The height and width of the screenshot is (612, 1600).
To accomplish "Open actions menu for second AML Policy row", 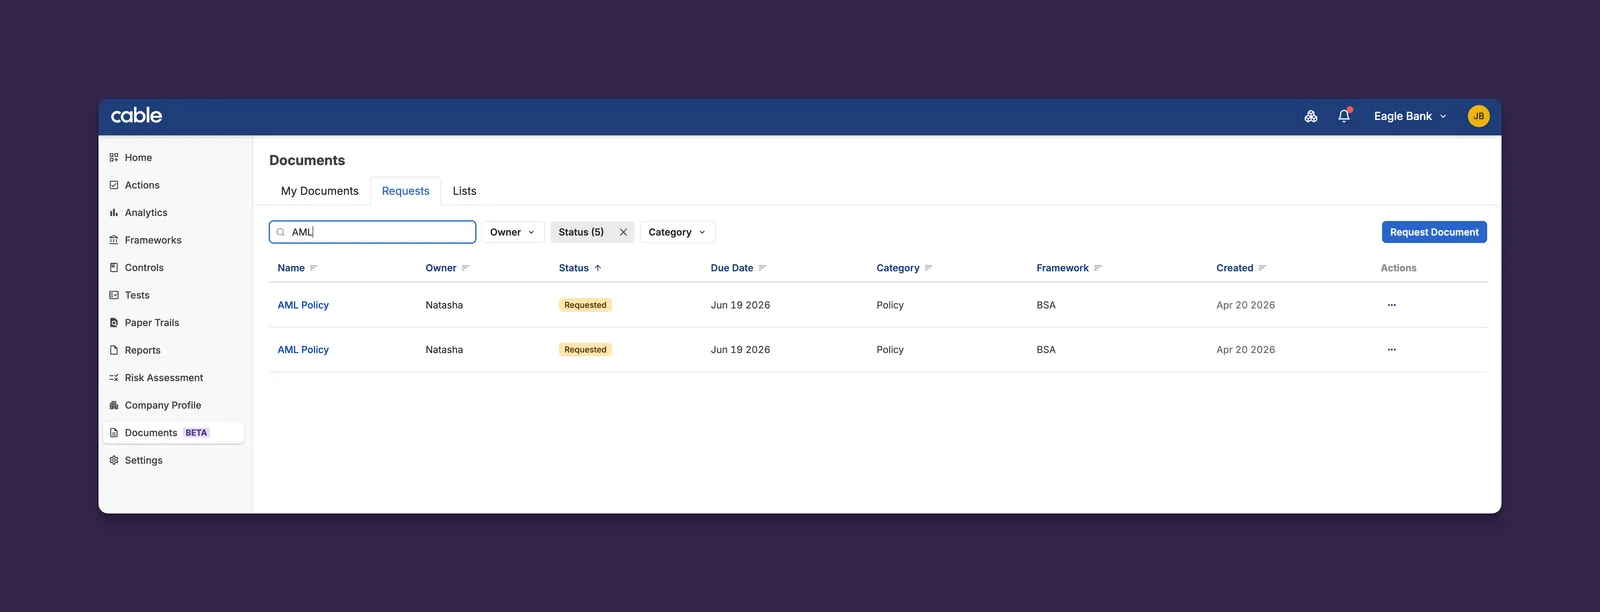I will pyautogui.click(x=1391, y=350).
